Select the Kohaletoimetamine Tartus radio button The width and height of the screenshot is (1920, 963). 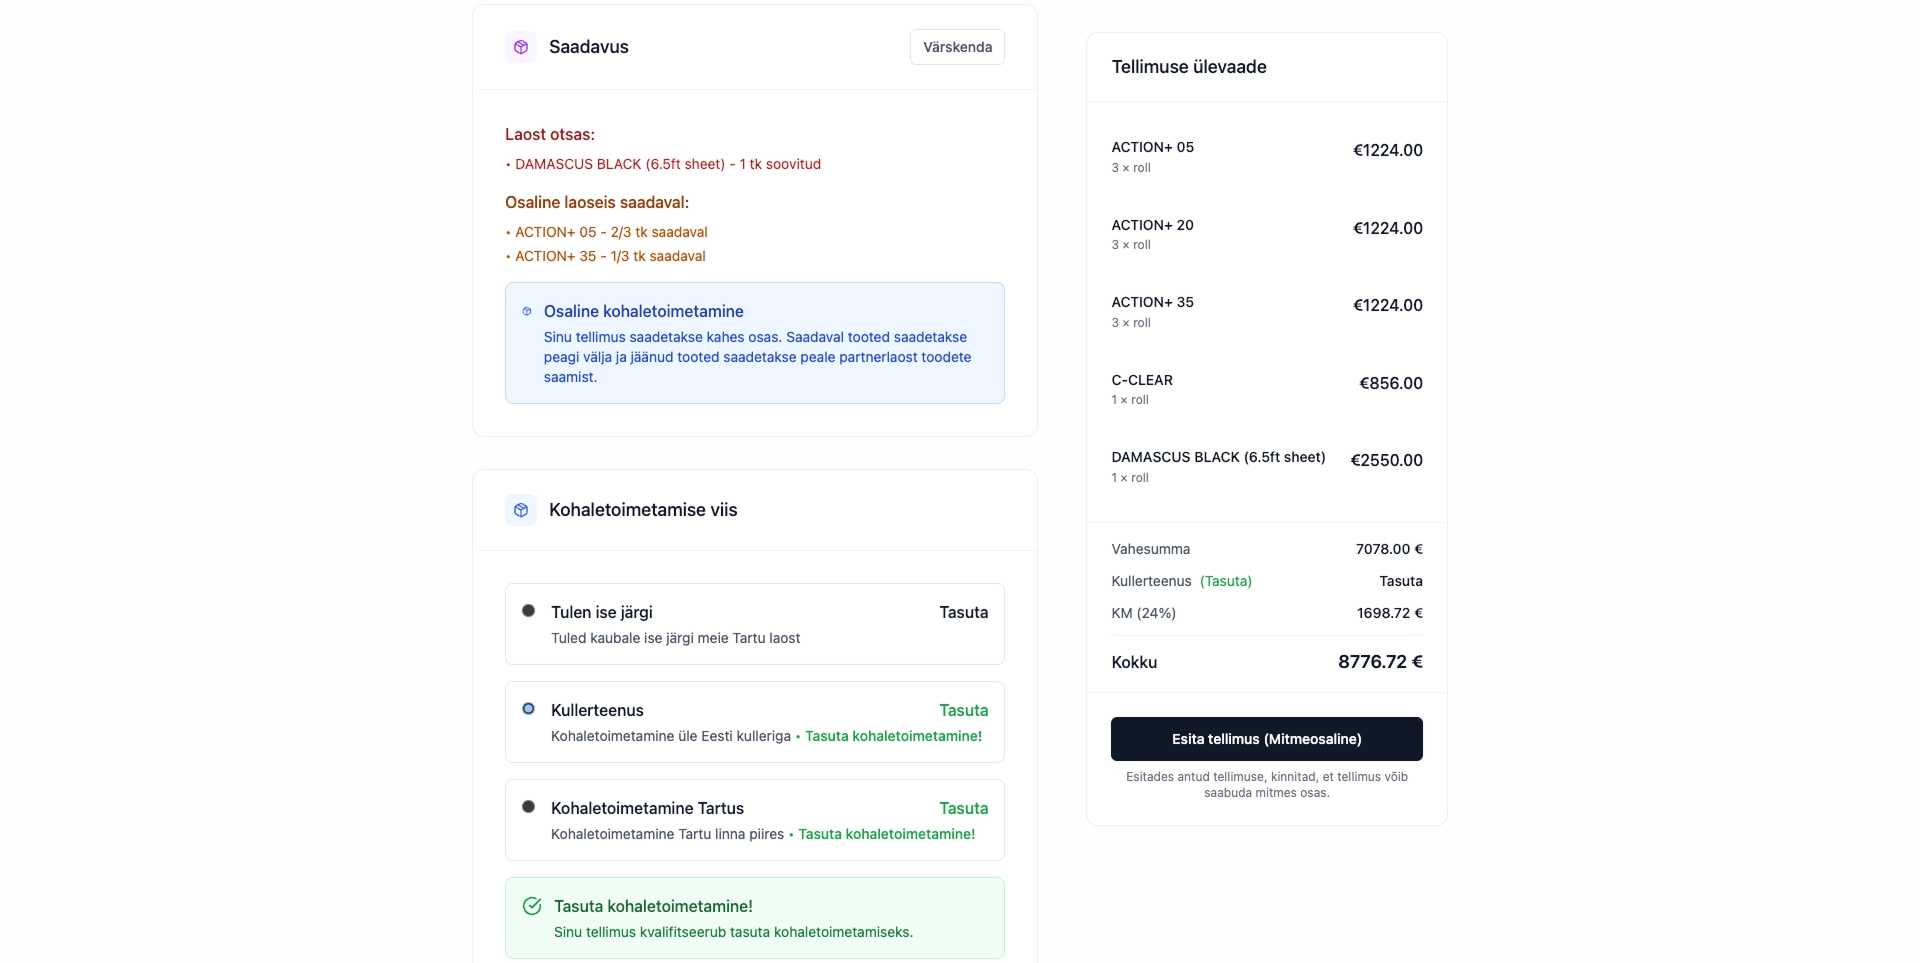click(528, 807)
